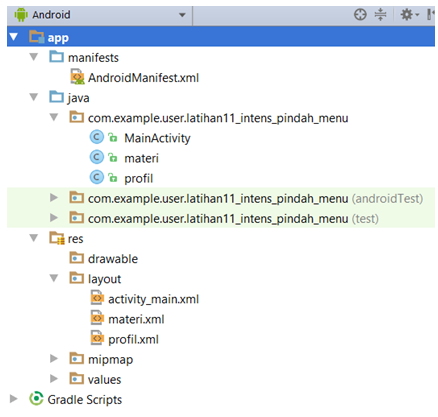438x417 pixels.
Task: Expand the (test) package
Action: click(54, 218)
